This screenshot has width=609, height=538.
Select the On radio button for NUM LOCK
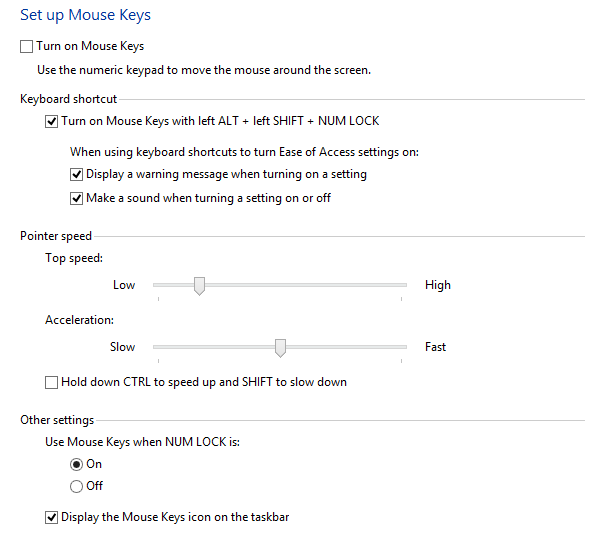77,464
